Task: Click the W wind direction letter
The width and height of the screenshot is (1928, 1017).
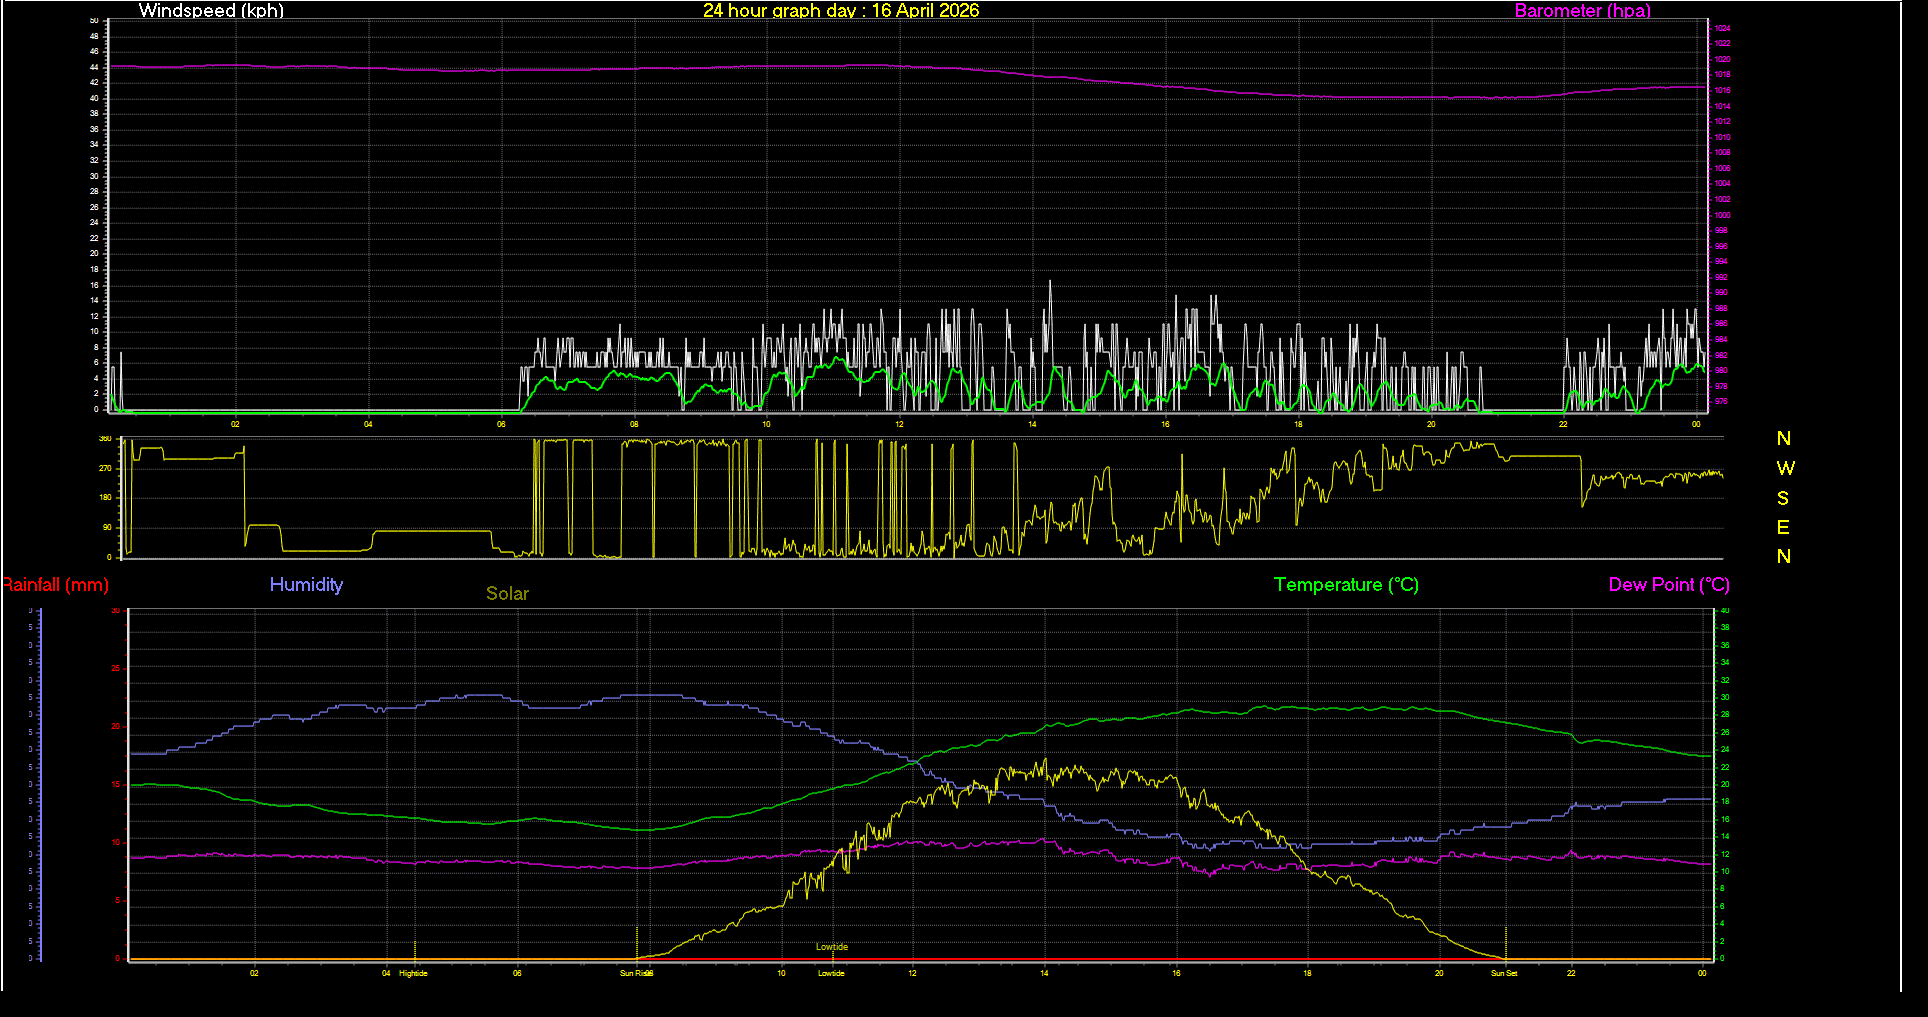Action: pyautogui.click(x=1785, y=468)
